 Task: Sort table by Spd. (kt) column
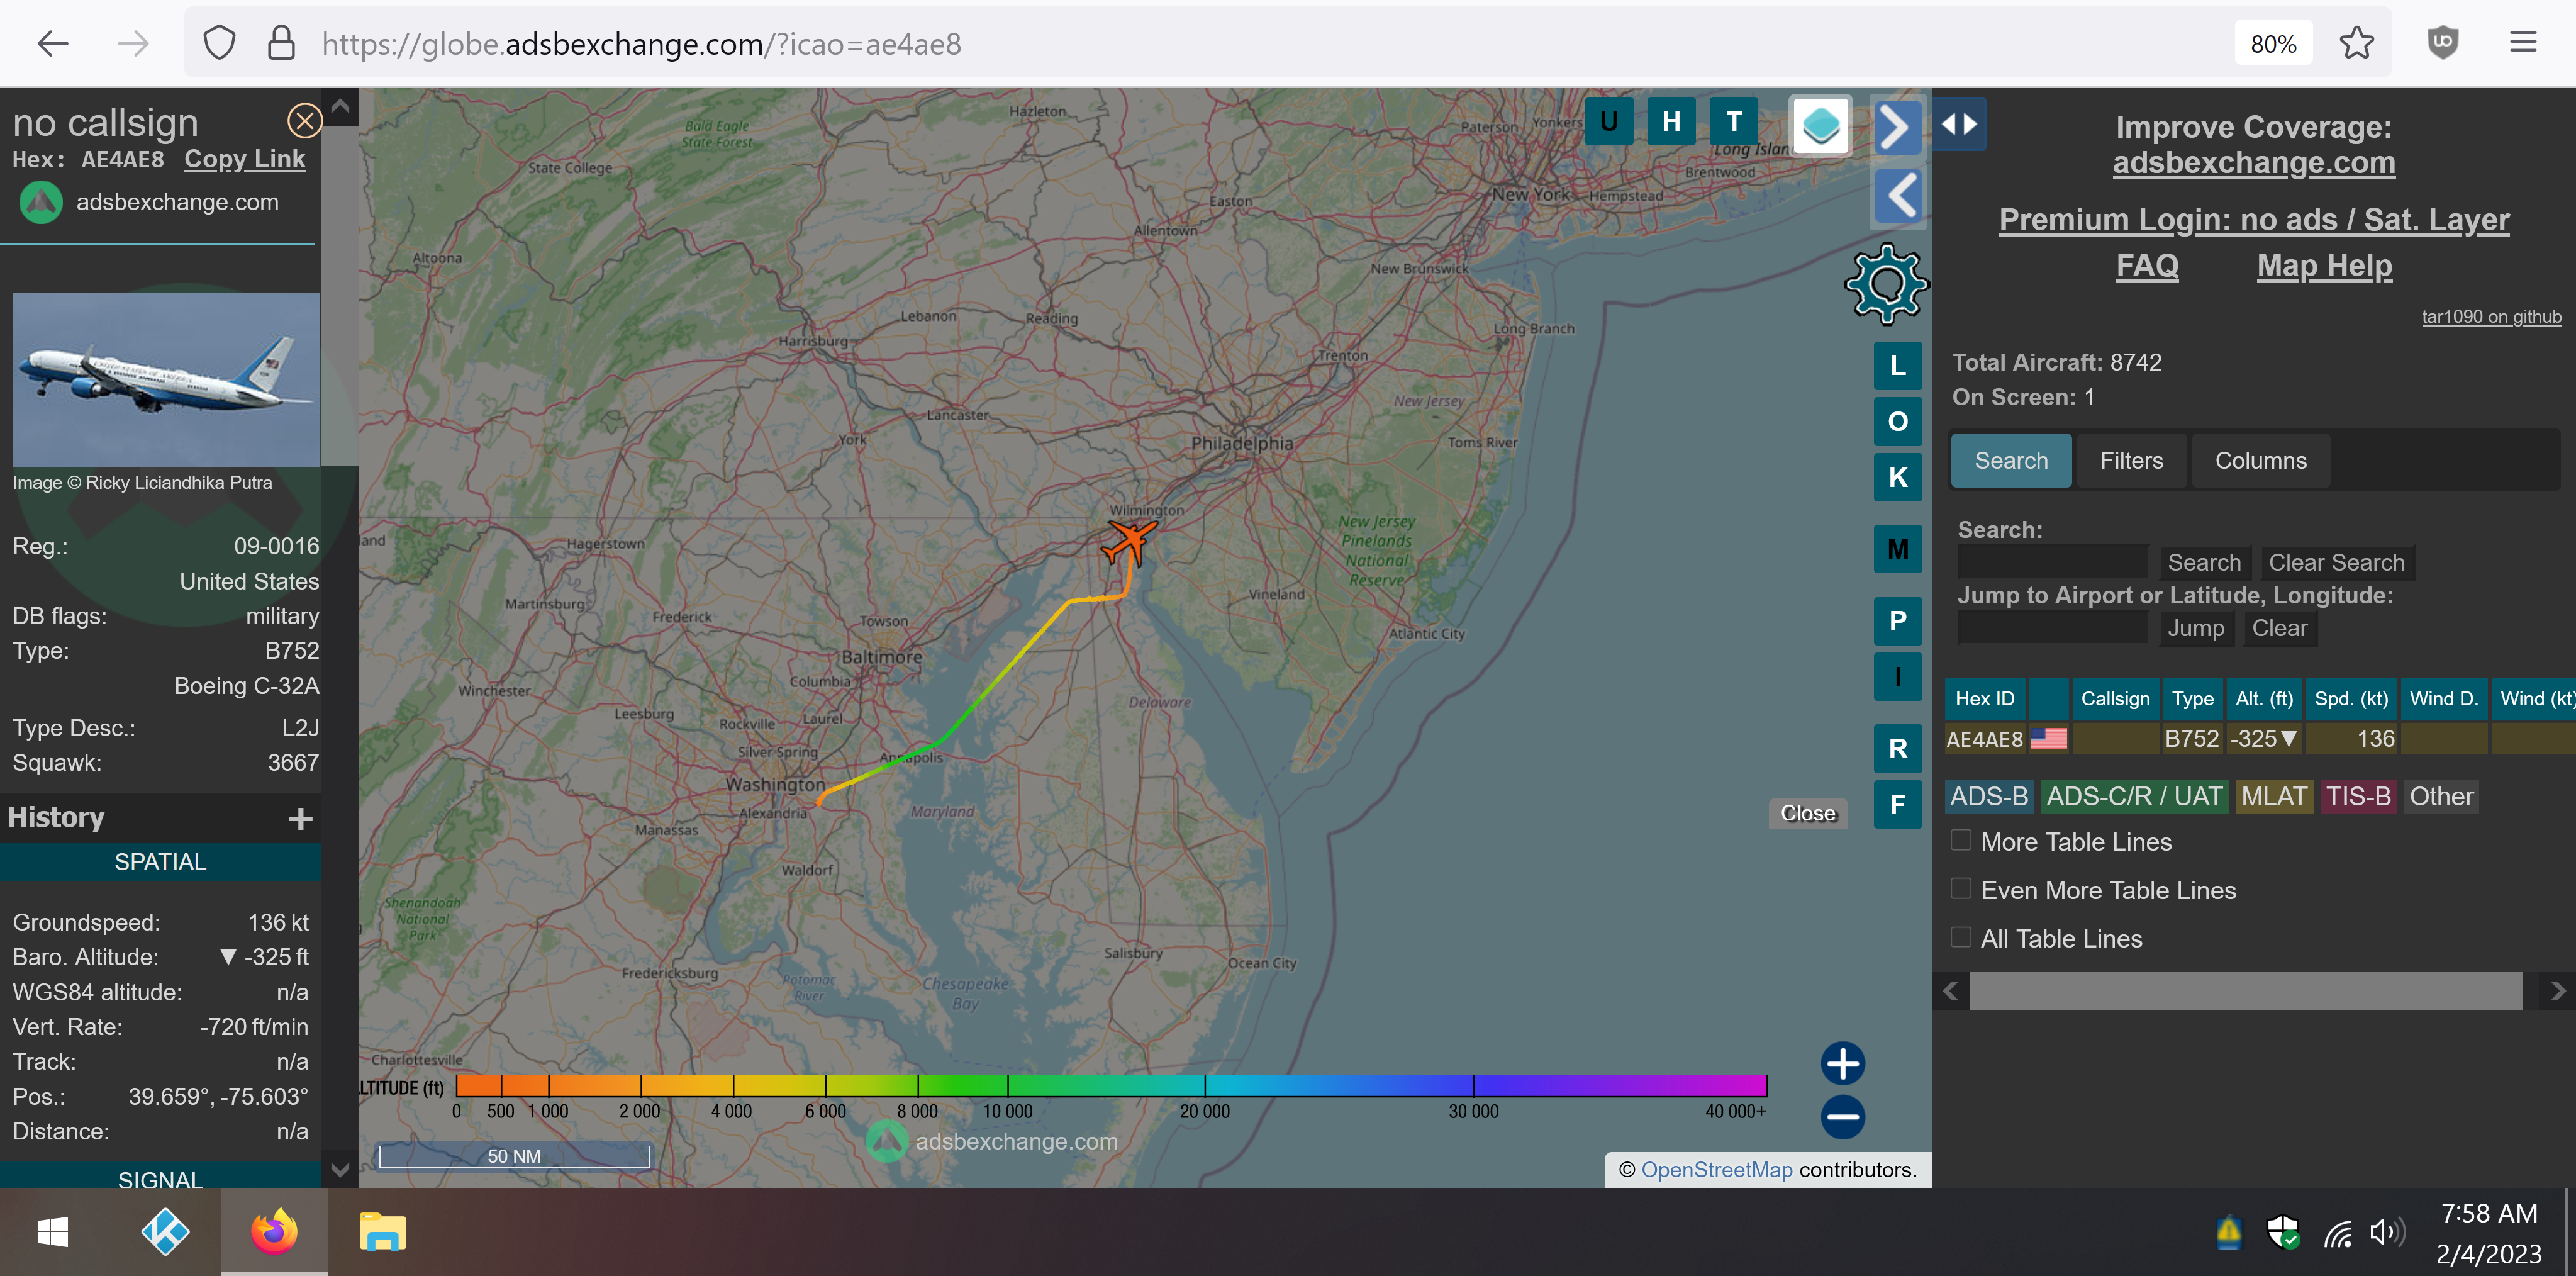(2350, 699)
